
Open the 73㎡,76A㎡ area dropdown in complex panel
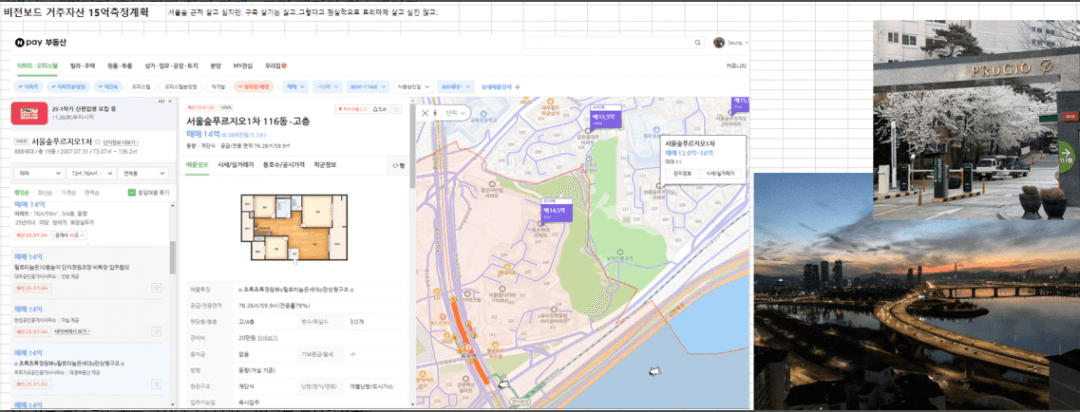click(91, 173)
